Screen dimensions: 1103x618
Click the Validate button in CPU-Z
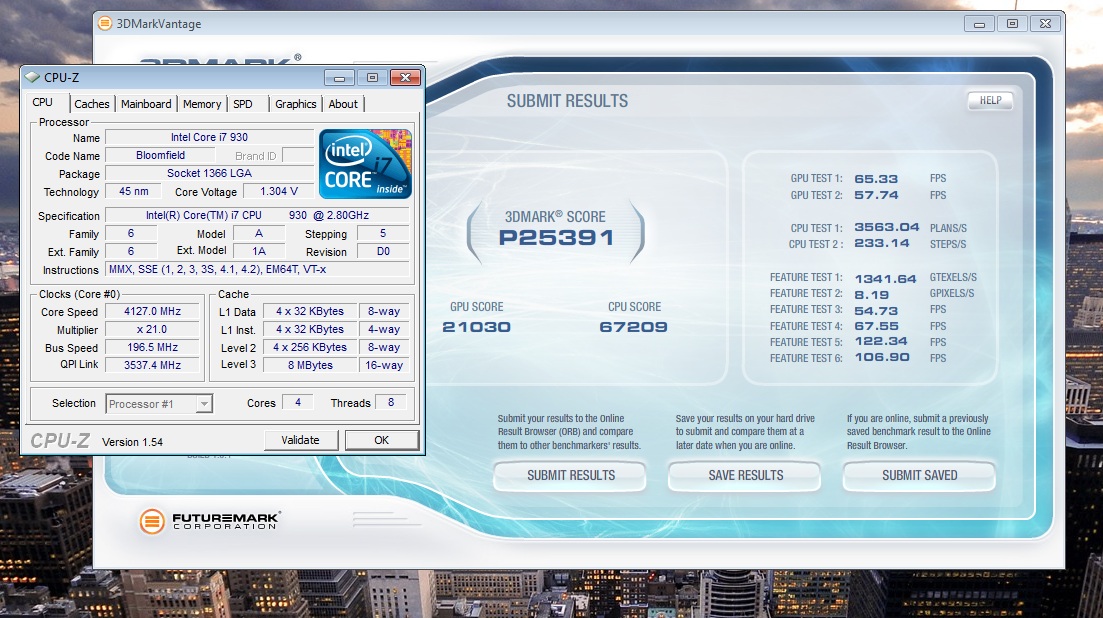300,440
